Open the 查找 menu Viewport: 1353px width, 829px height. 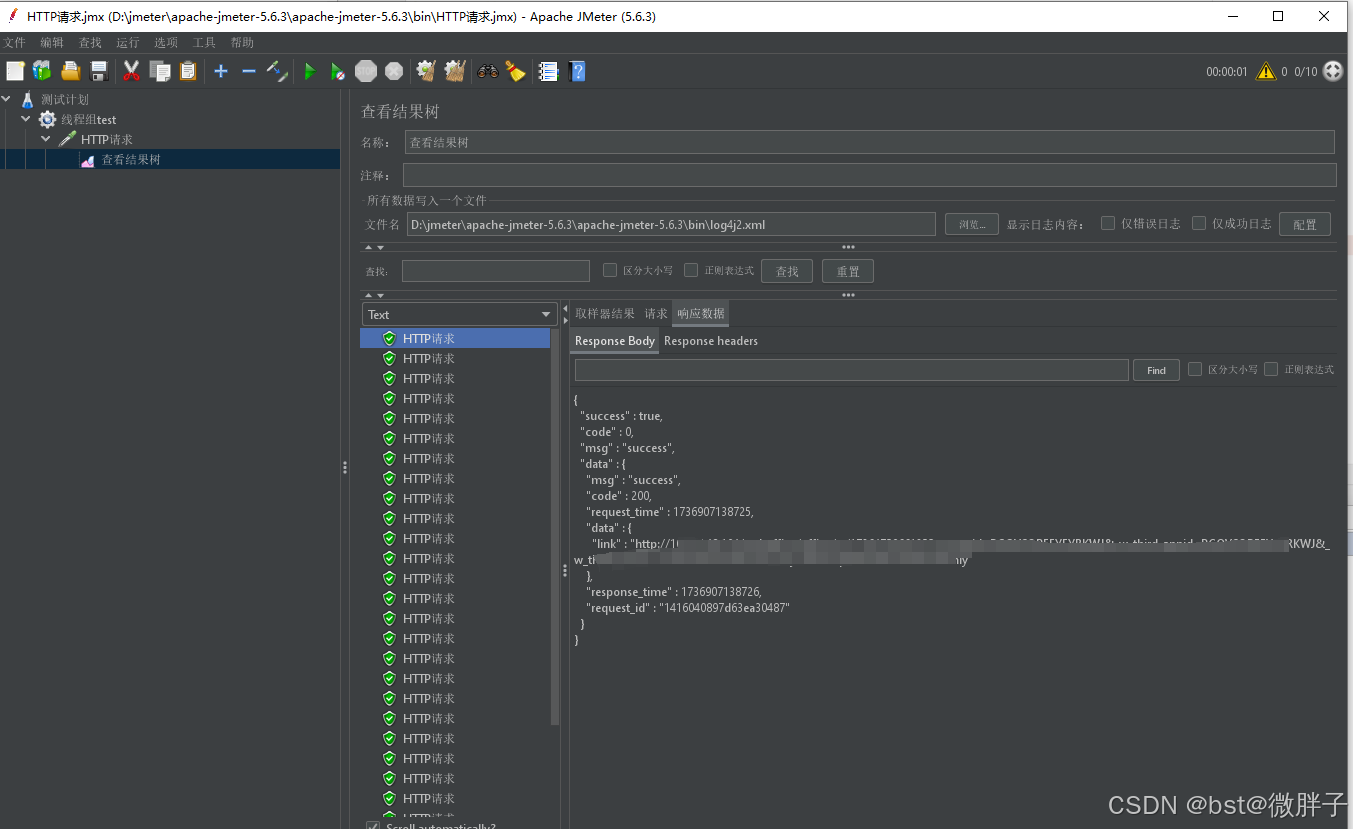(x=90, y=43)
